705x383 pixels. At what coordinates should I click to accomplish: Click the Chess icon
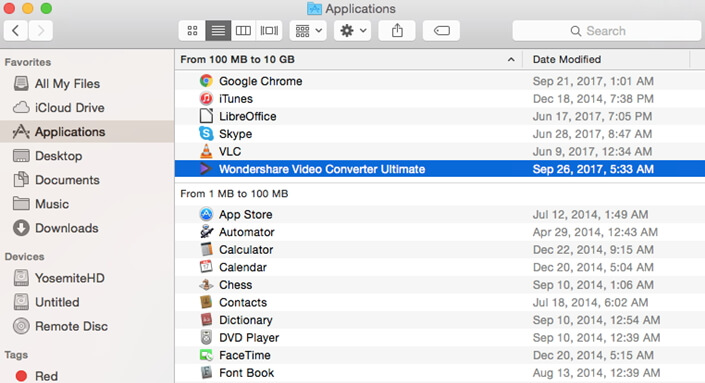206,285
